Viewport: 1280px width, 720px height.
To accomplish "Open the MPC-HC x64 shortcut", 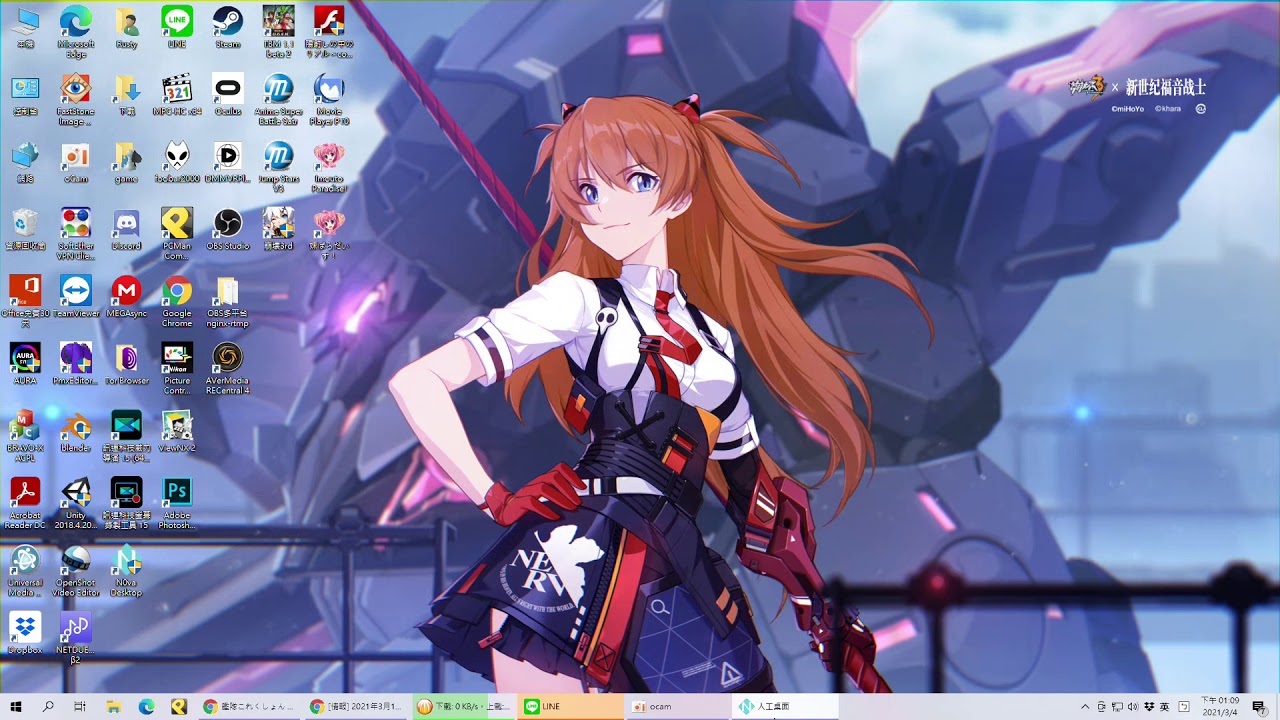I will (177, 96).
